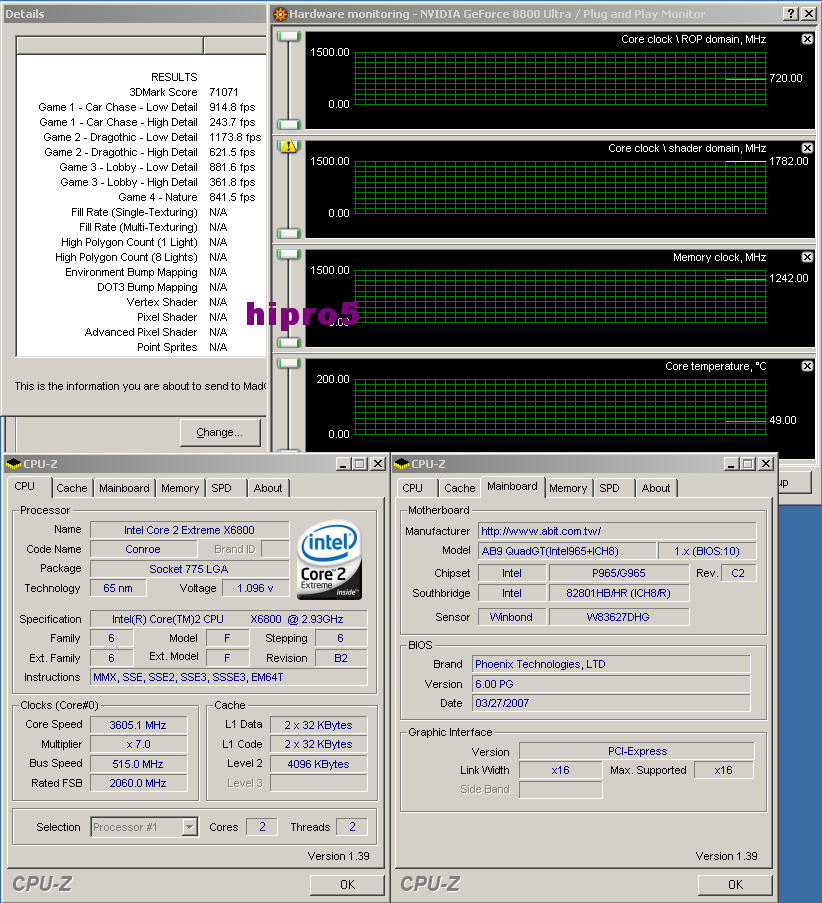The image size is (822, 903).
Task: Click the slider handle beside the Memory clock graph
Action: tap(288, 254)
